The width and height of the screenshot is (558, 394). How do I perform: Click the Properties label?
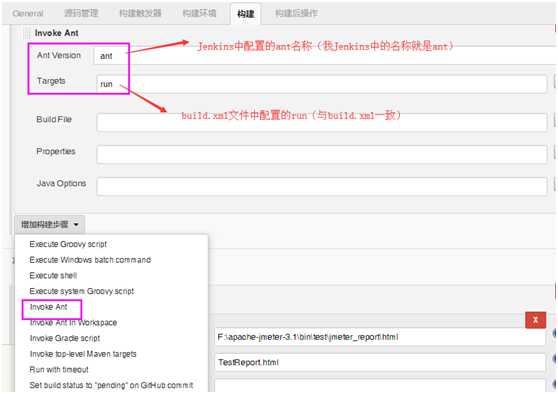(x=56, y=151)
